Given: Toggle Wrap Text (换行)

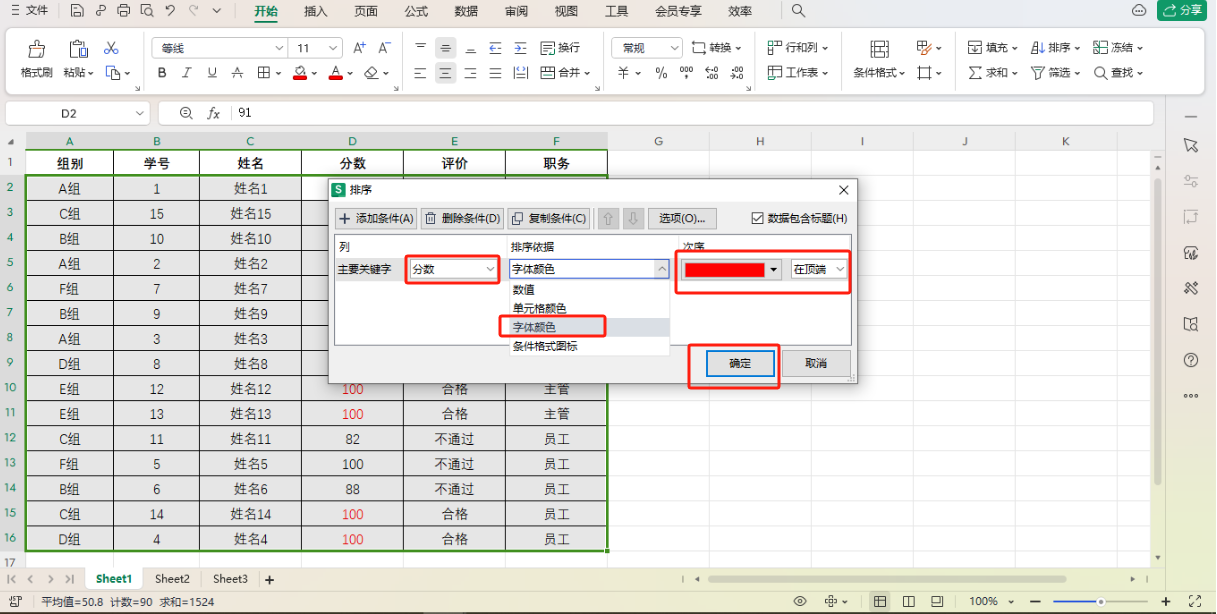Looking at the screenshot, I should point(560,48).
